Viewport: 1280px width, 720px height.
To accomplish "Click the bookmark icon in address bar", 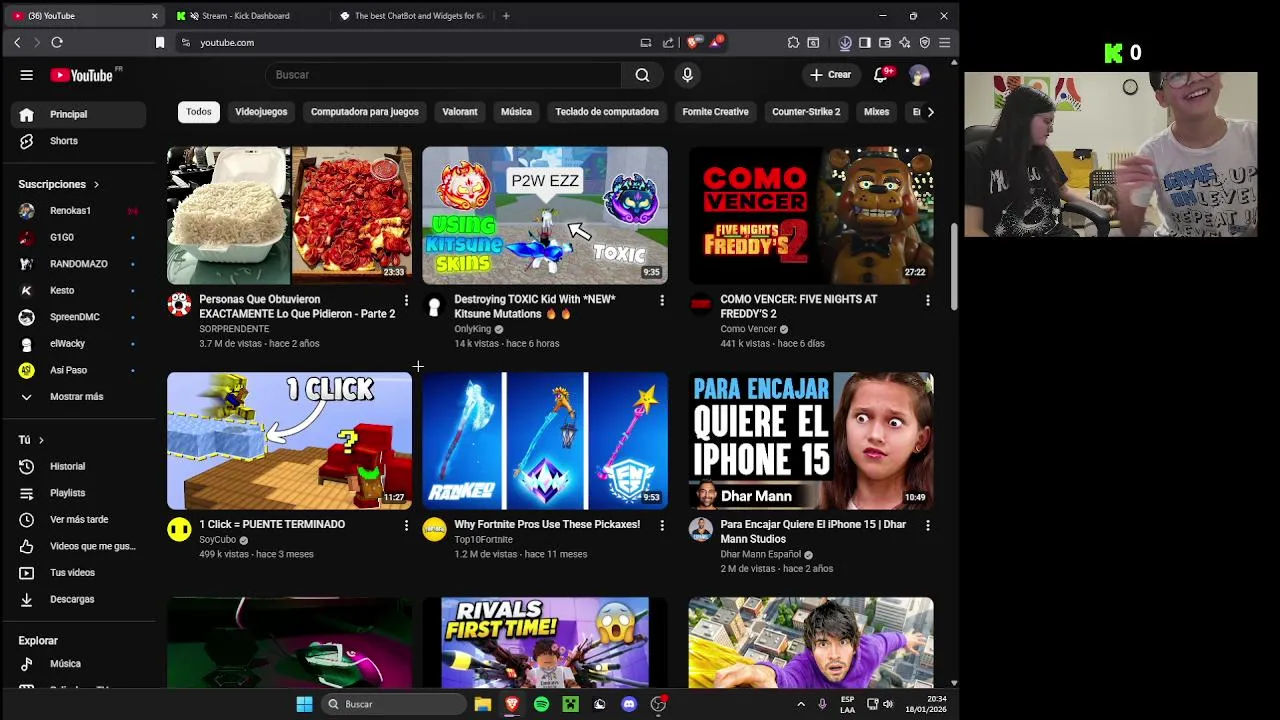I will [x=160, y=42].
